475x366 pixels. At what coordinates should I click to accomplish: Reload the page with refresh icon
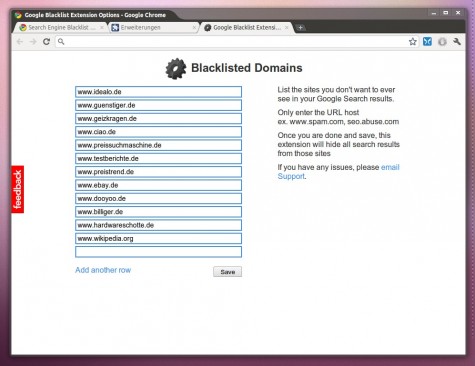46,42
